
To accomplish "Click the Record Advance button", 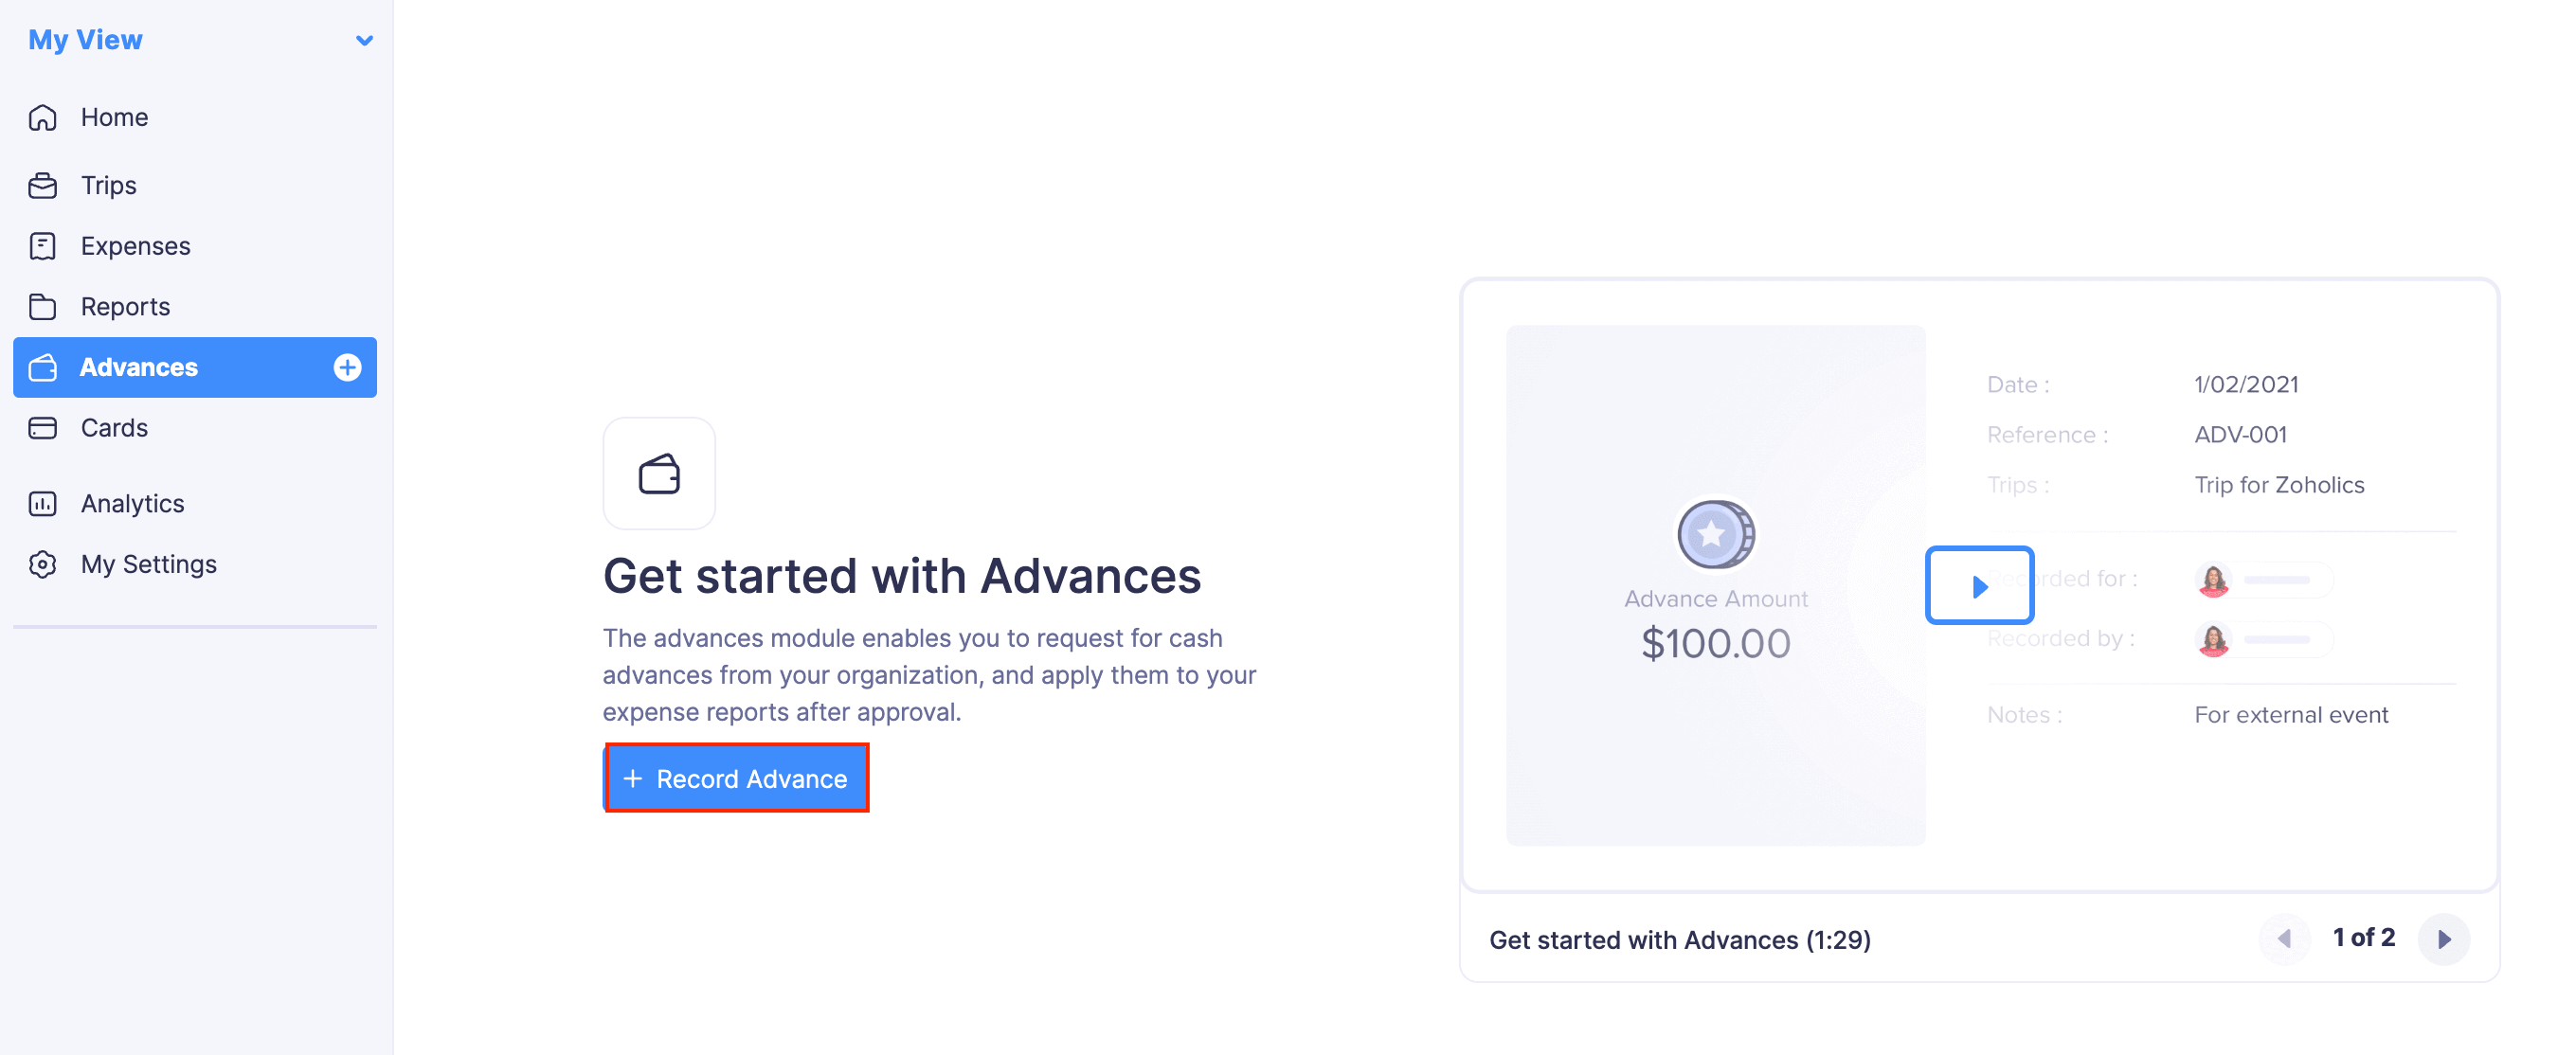I will pos(737,778).
